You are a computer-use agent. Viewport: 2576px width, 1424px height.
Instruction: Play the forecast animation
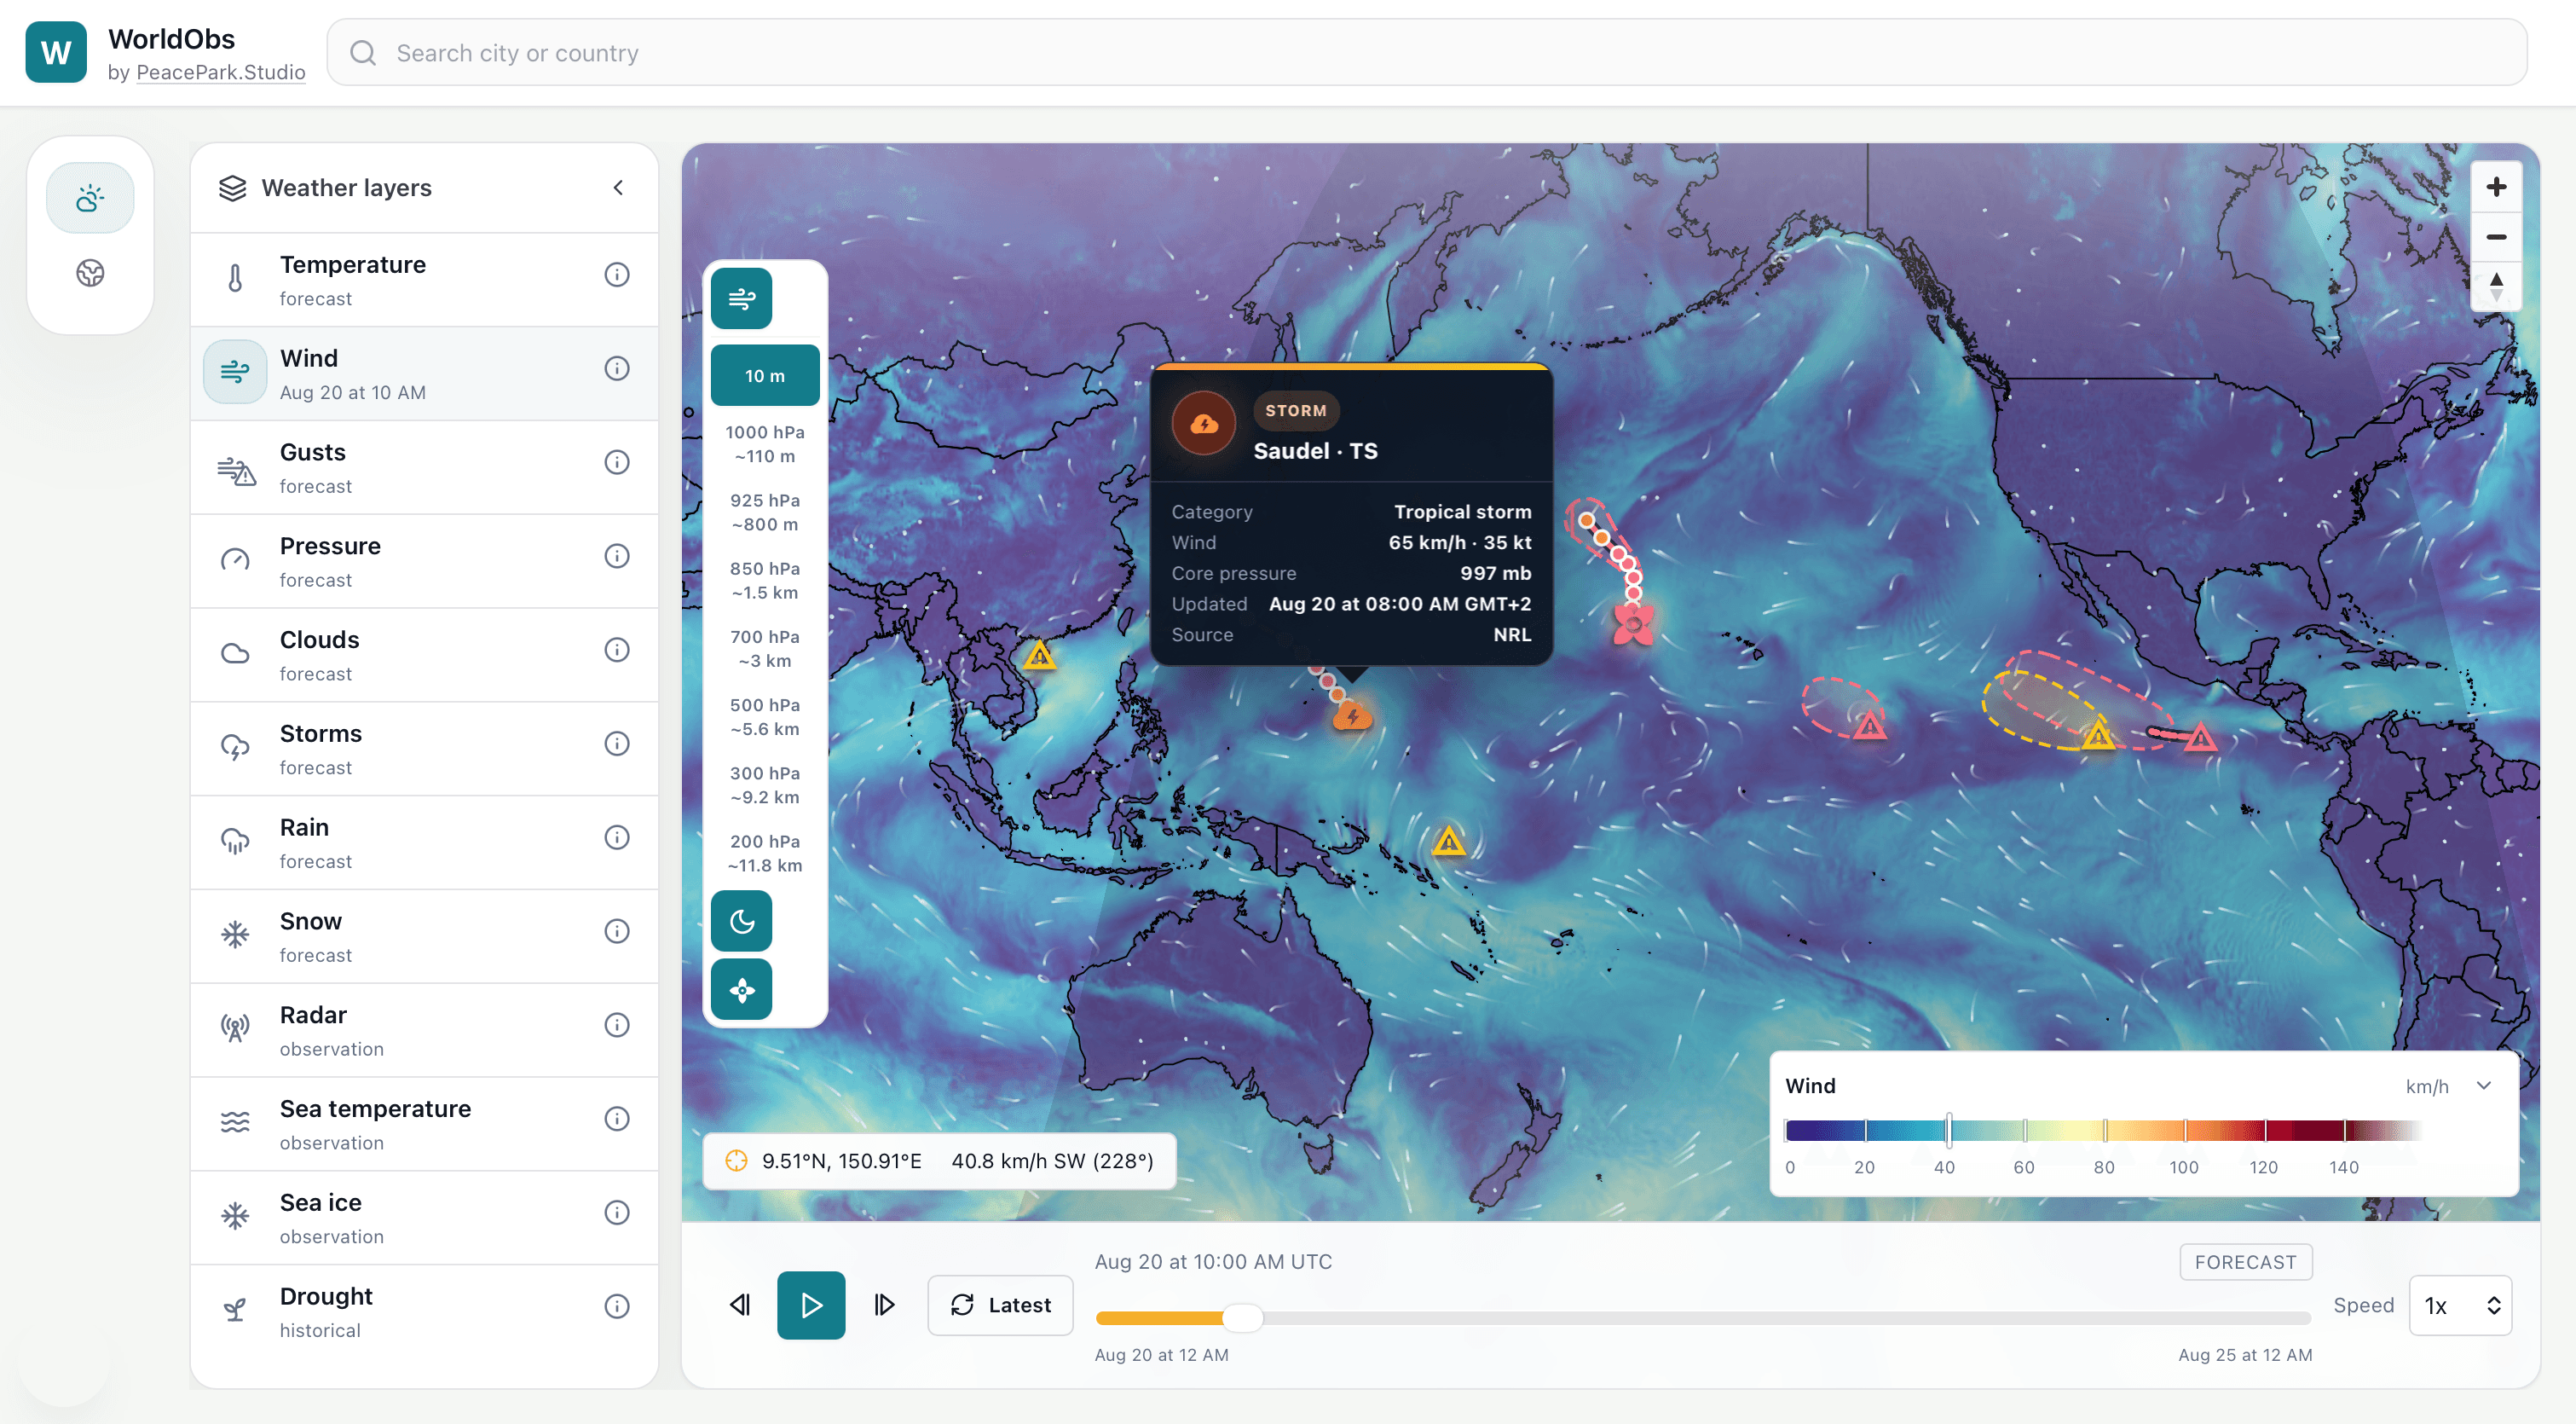(x=811, y=1306)
